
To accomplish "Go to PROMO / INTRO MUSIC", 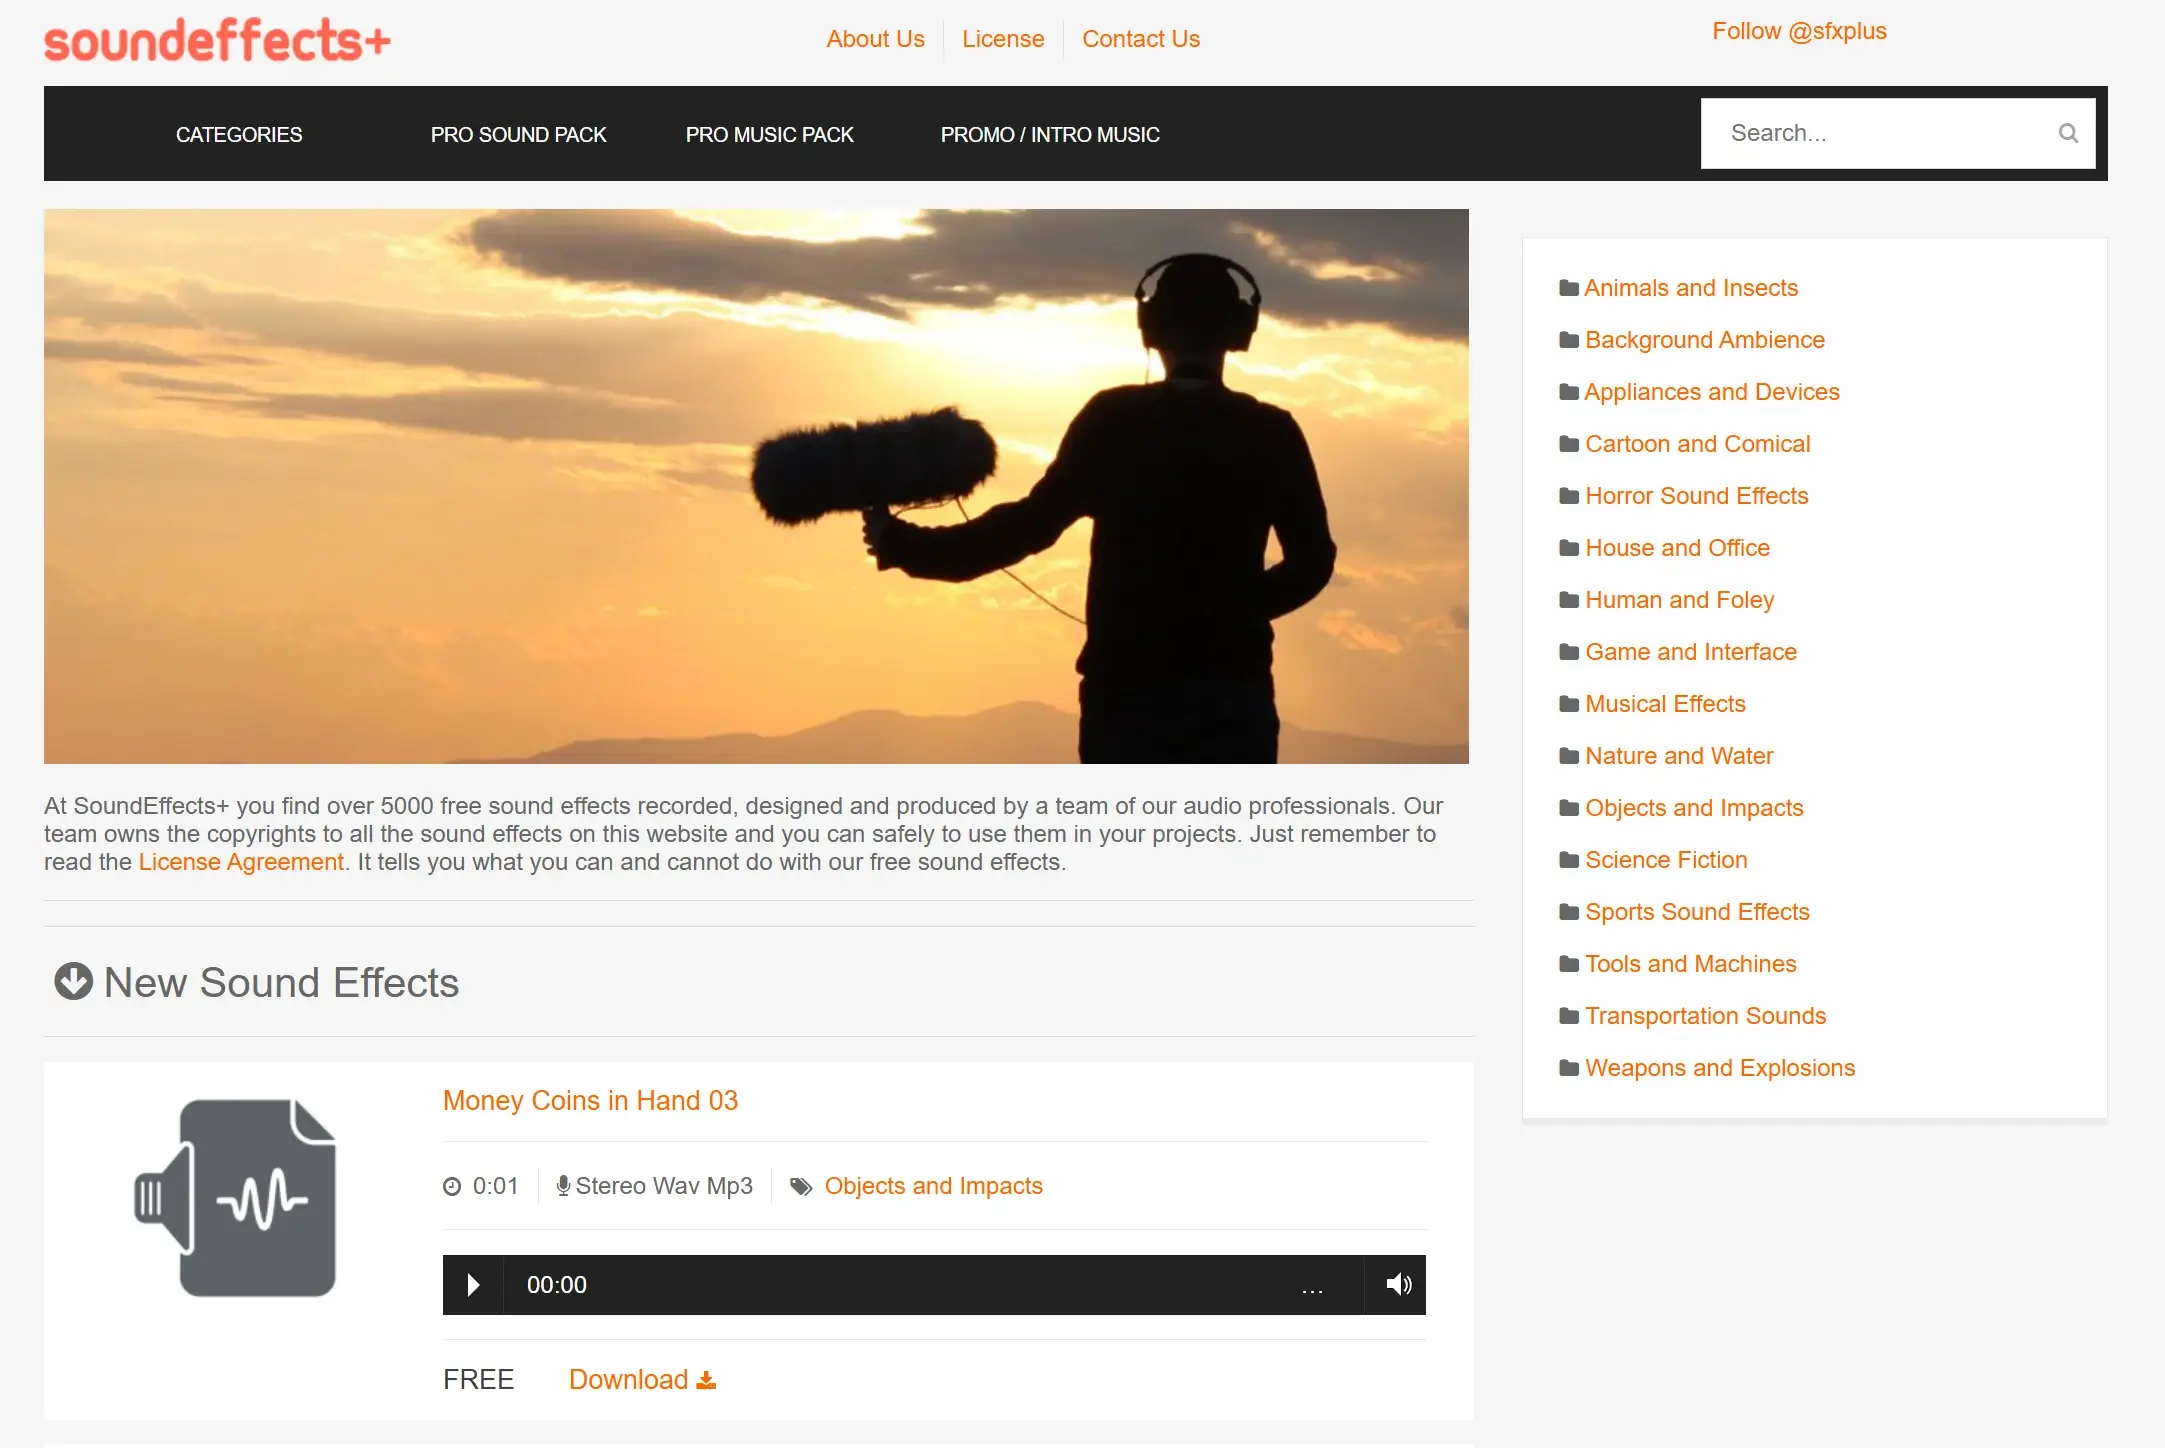I will pos(1050,134).
